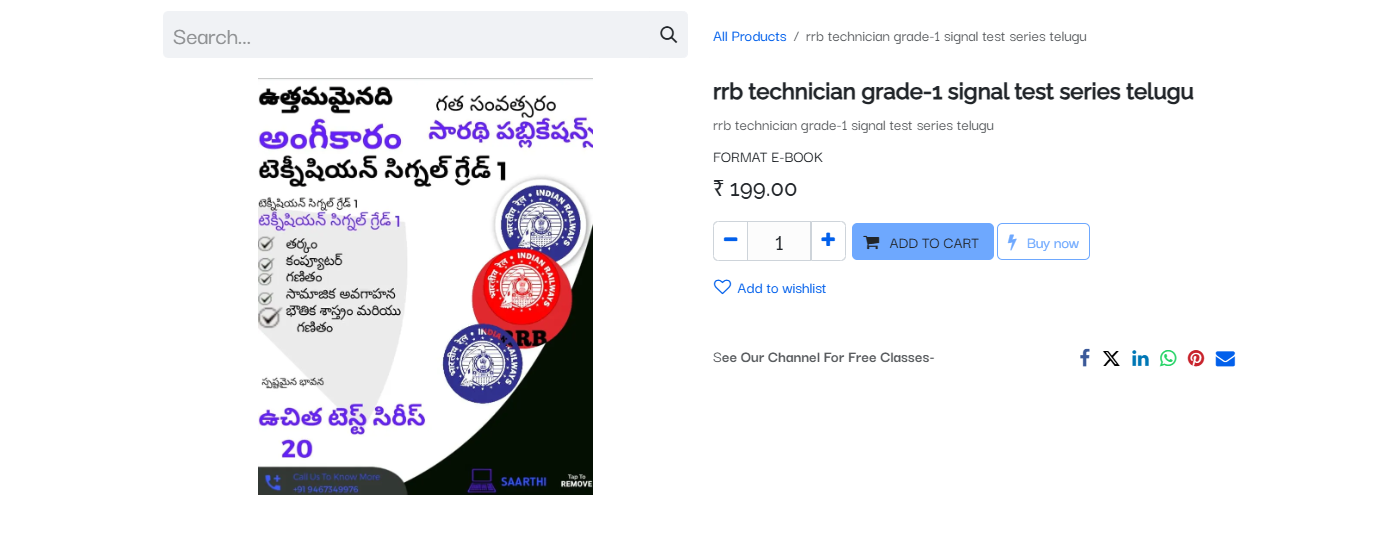This screenshot has height=536, width=1387.
Task: Increase quantity with plus button
Action: [828, 241]
